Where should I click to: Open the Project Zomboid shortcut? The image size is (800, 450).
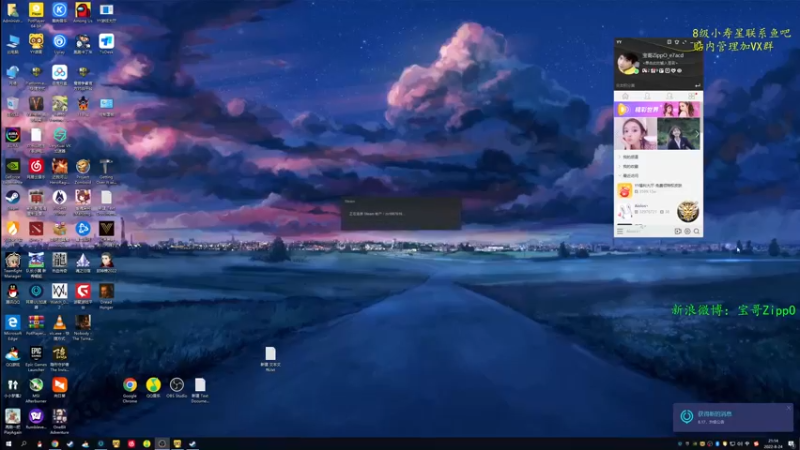83,171
